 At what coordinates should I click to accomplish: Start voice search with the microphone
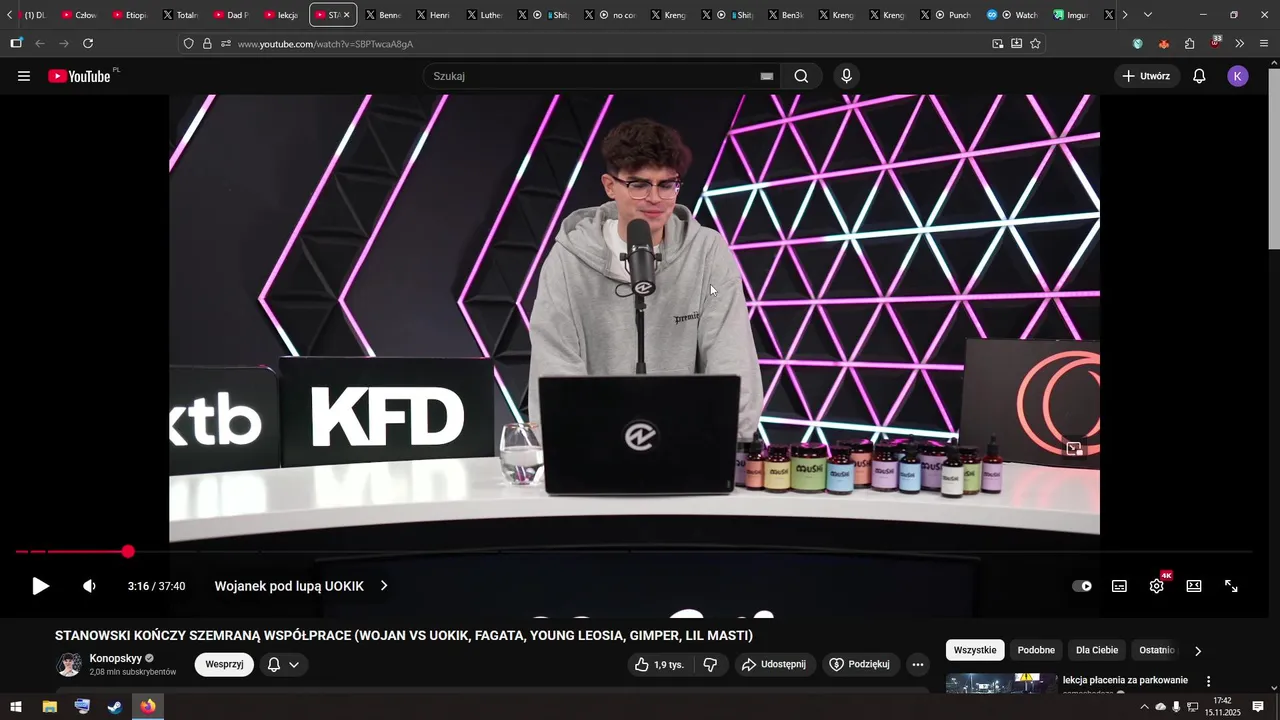click(847, 76)
